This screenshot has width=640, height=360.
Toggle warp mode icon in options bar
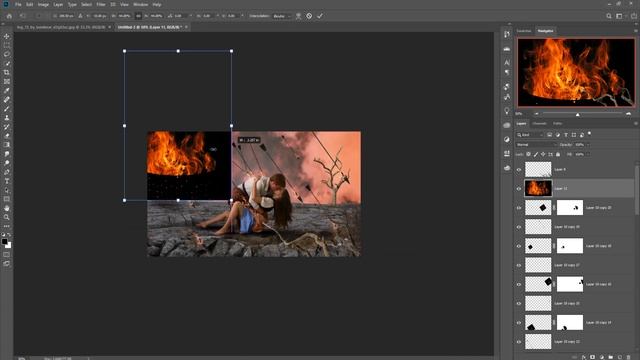click(x=298, y=16)
